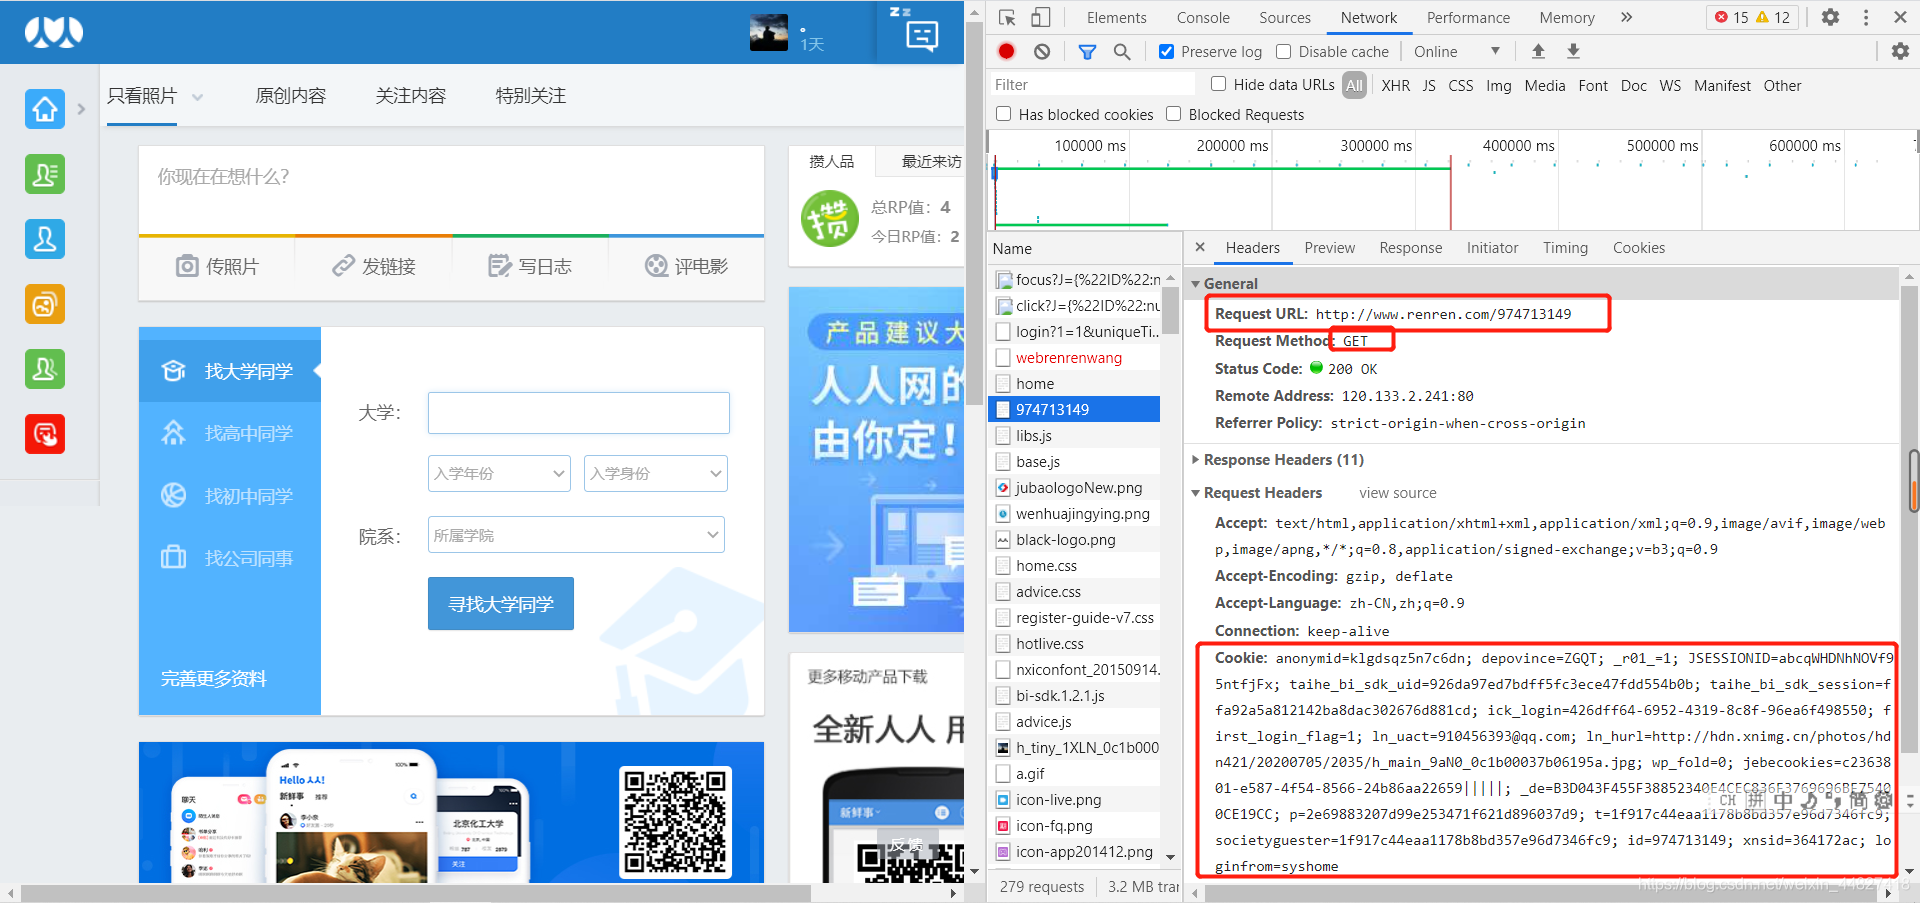
Task: Open the Response tab
Action: click(1410, 248)
